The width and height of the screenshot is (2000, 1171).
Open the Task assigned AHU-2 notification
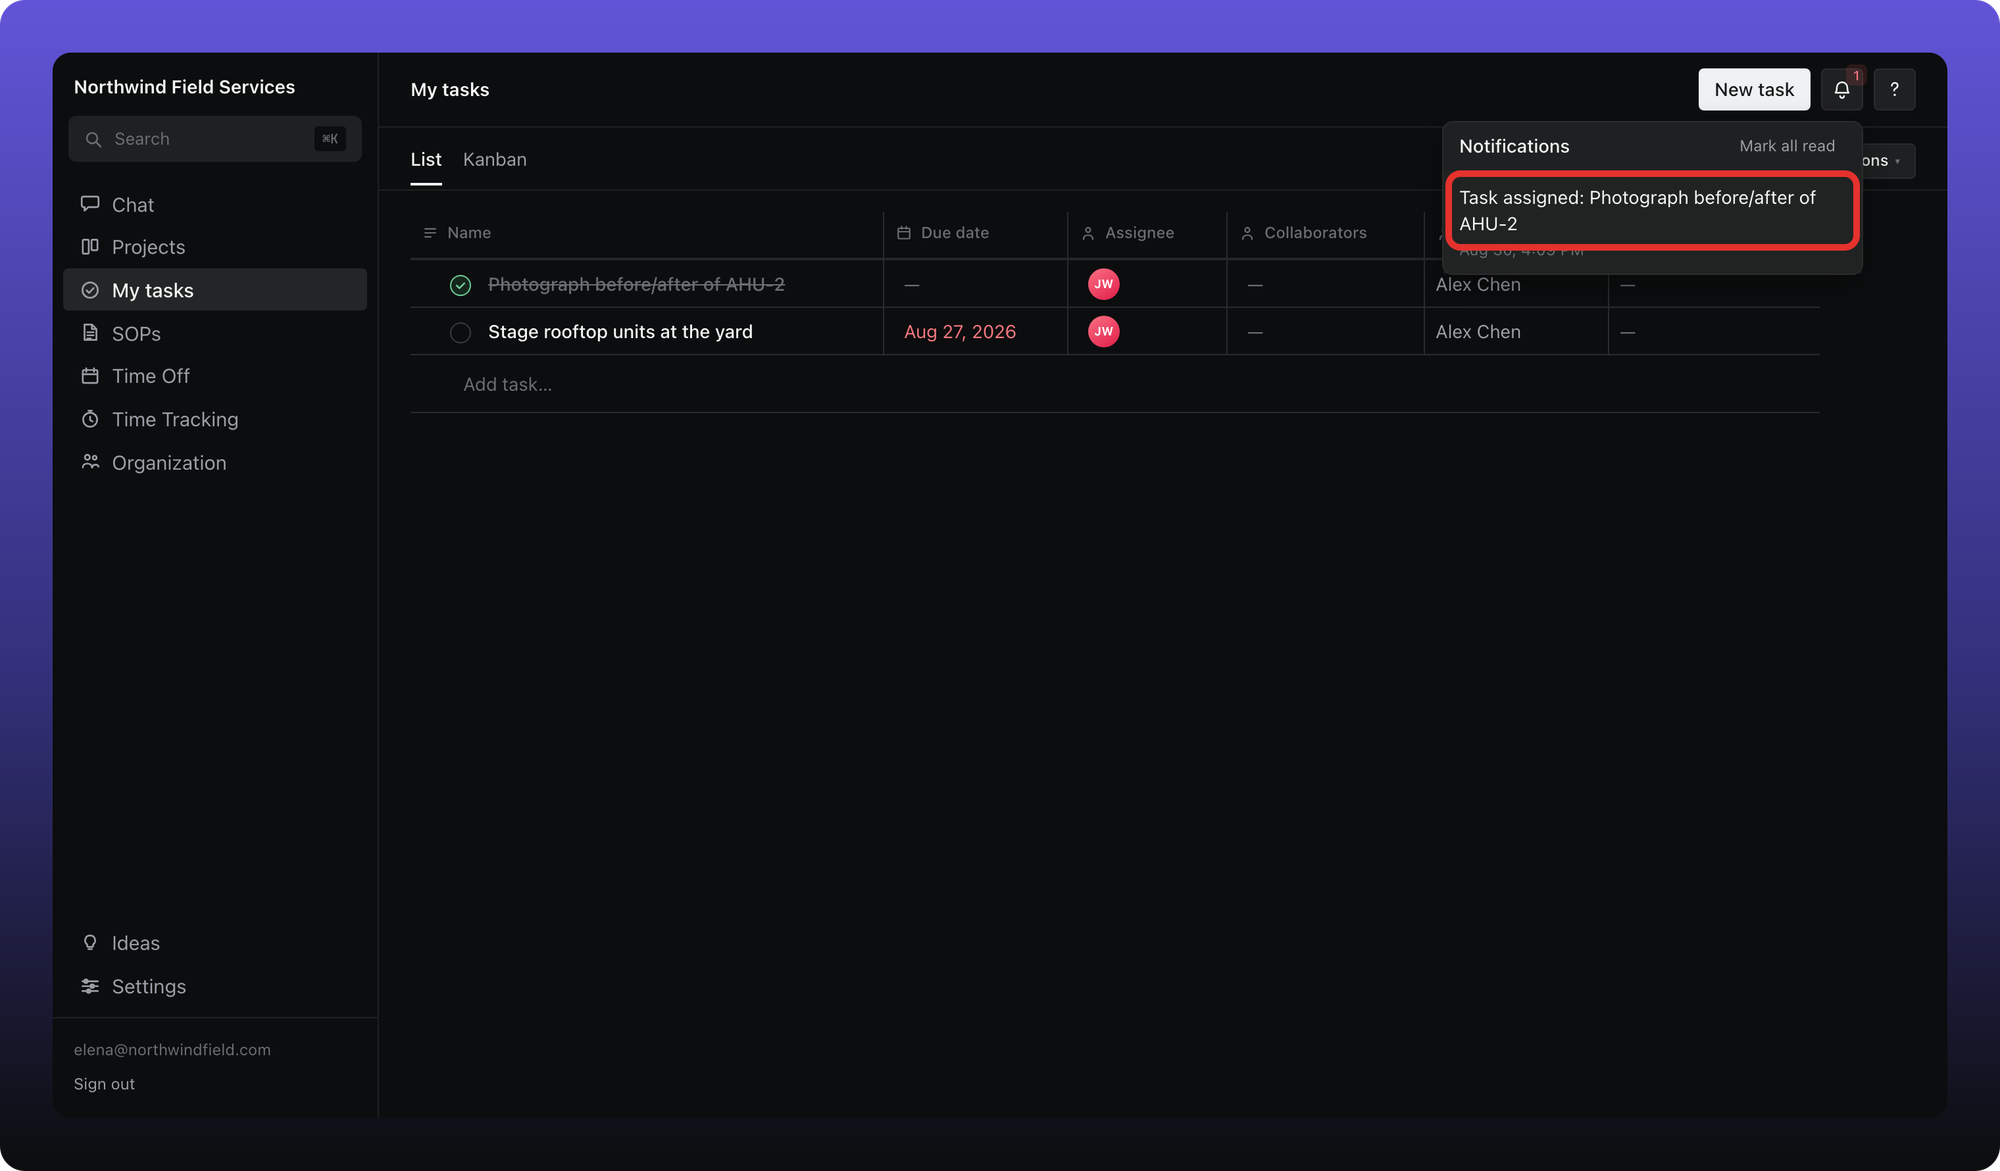(1652, 211)
